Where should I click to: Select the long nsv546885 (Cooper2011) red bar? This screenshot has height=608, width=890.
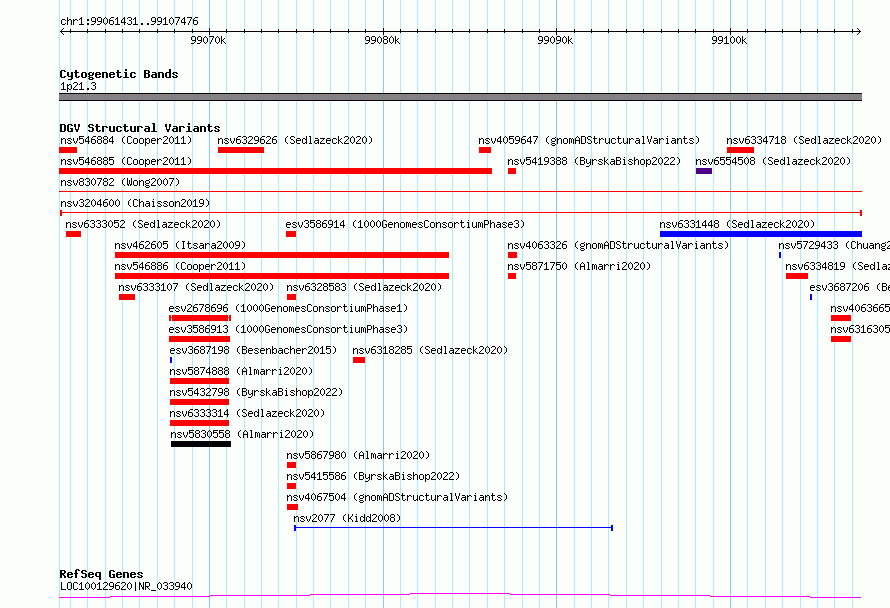click(x=275, y=171)
